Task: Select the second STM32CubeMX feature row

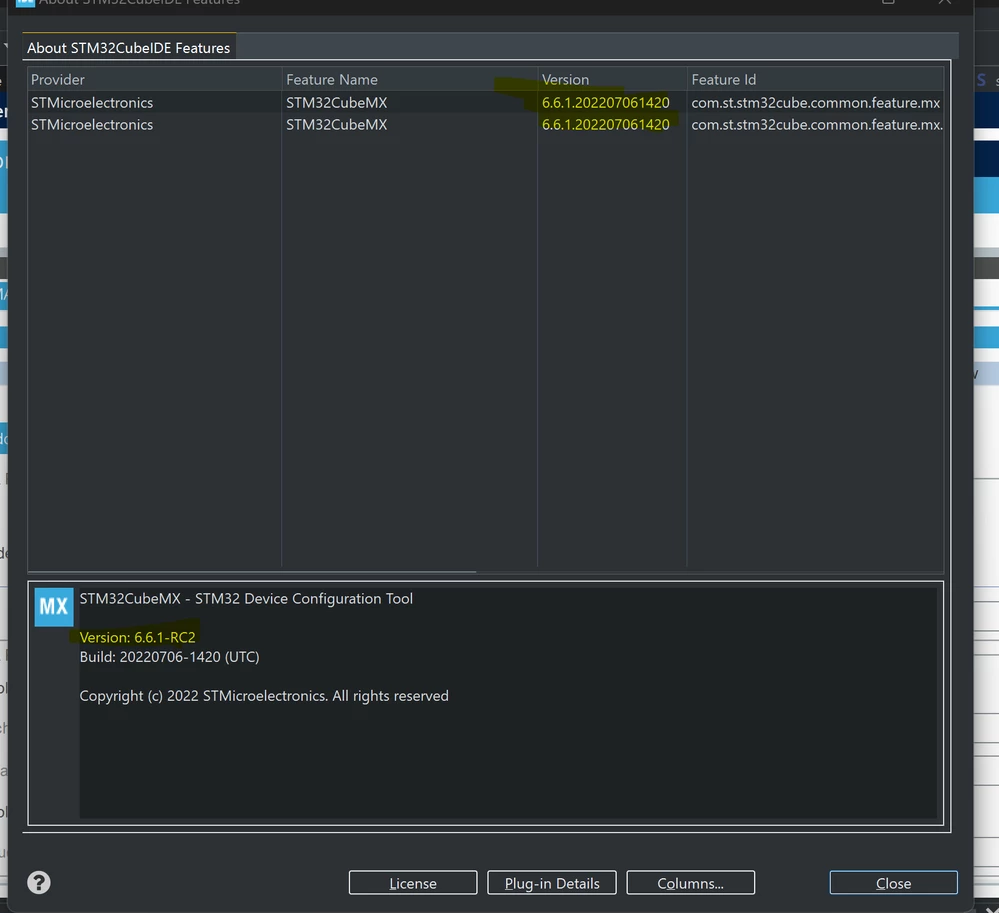Action: point(485,125)
